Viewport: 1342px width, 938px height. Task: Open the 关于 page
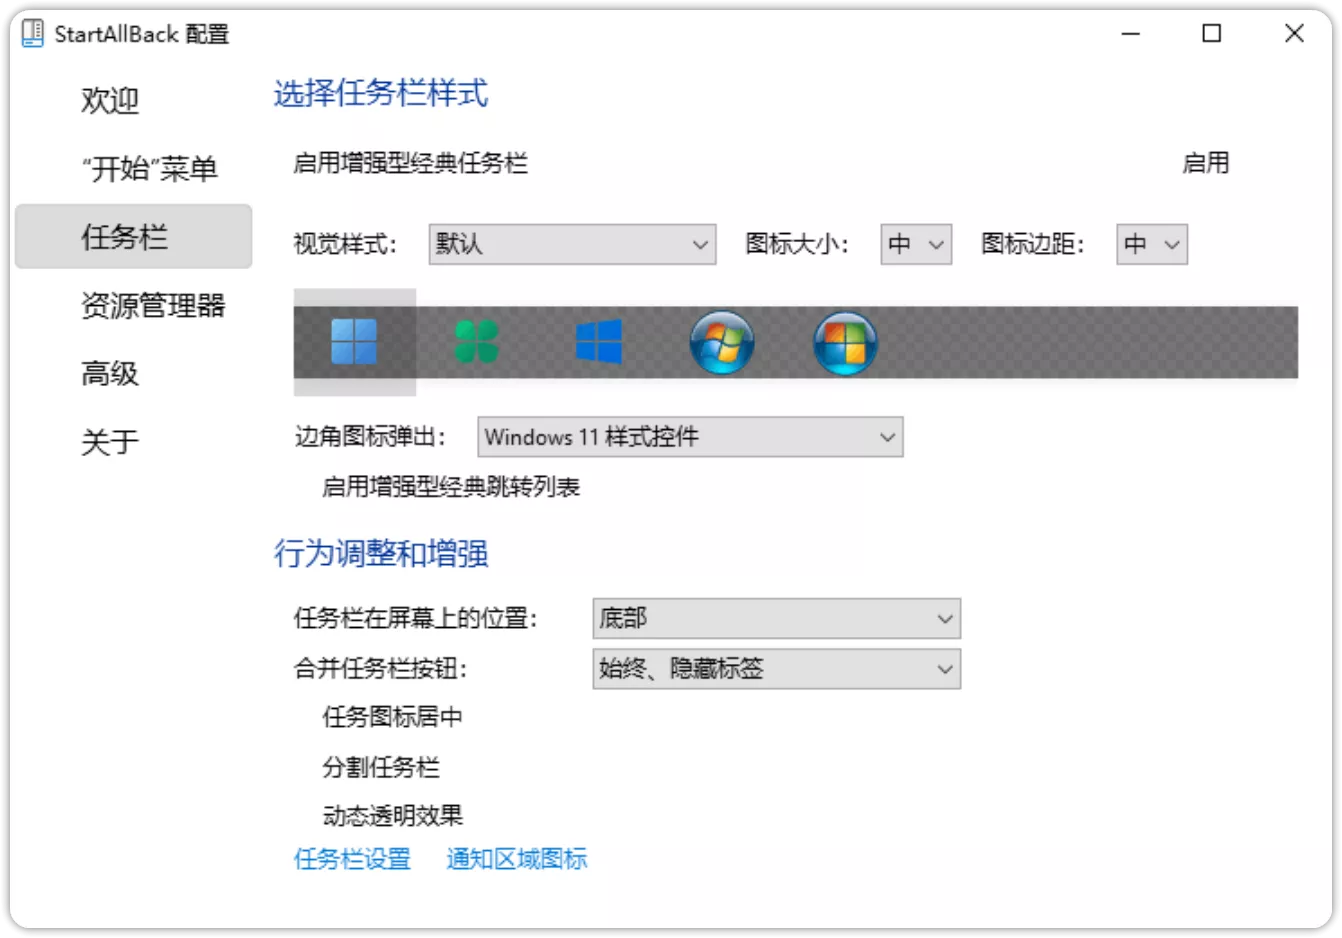pos(109,441)
